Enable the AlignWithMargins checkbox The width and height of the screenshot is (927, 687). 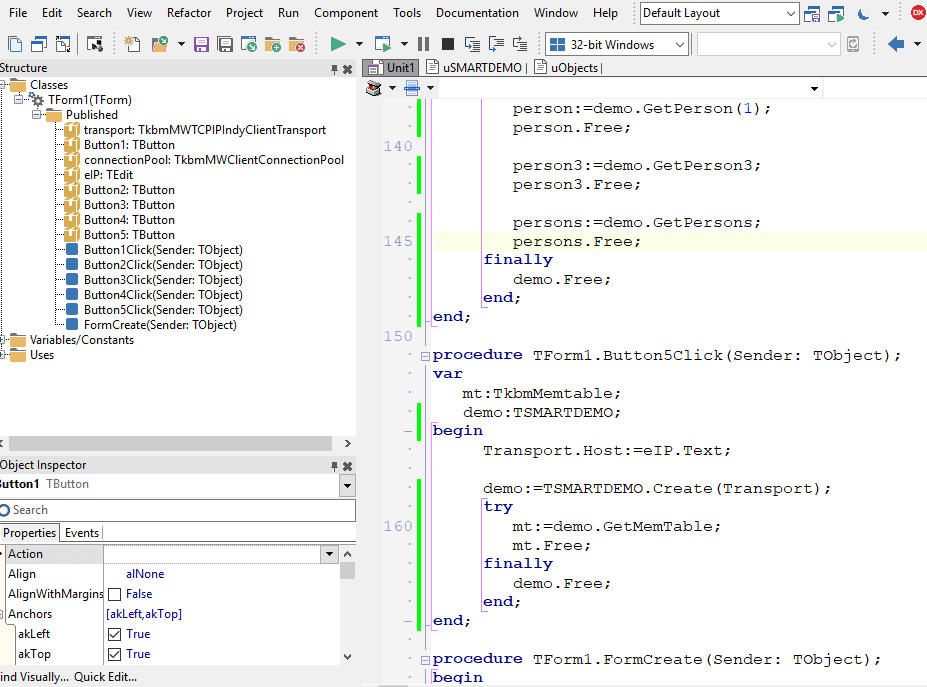114,593
